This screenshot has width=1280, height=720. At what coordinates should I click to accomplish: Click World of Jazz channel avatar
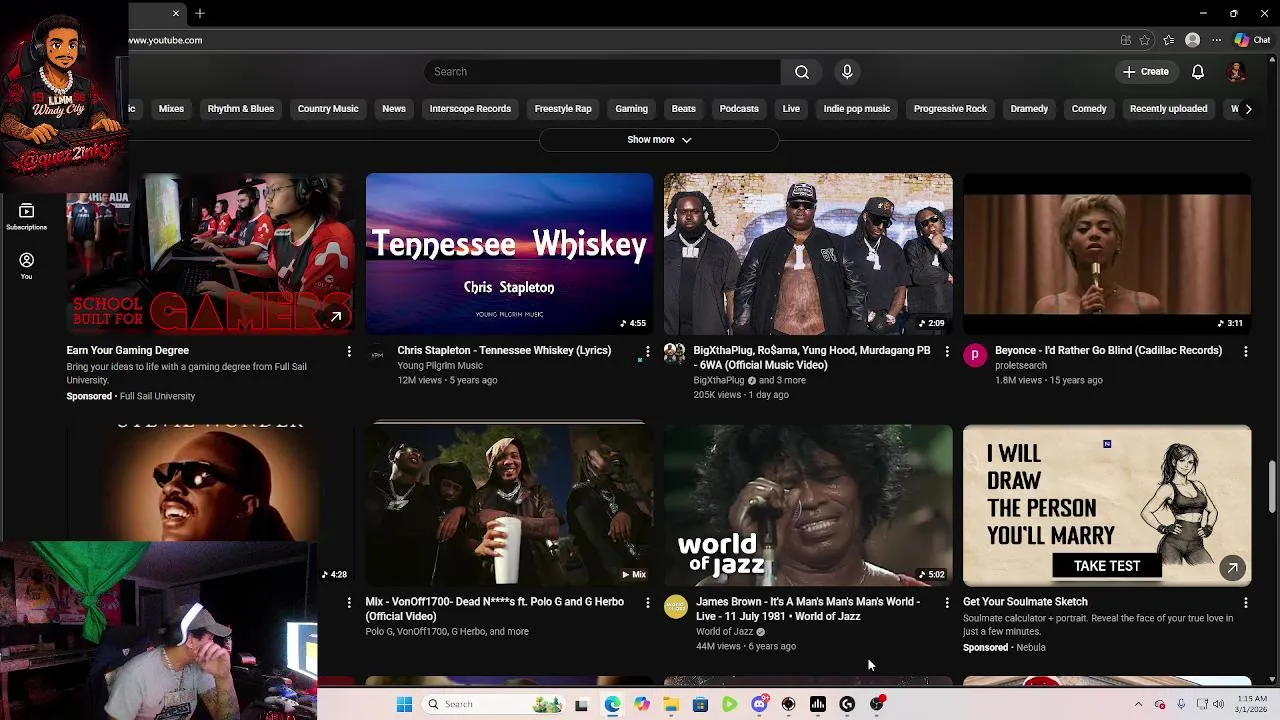tap(676, 606)
